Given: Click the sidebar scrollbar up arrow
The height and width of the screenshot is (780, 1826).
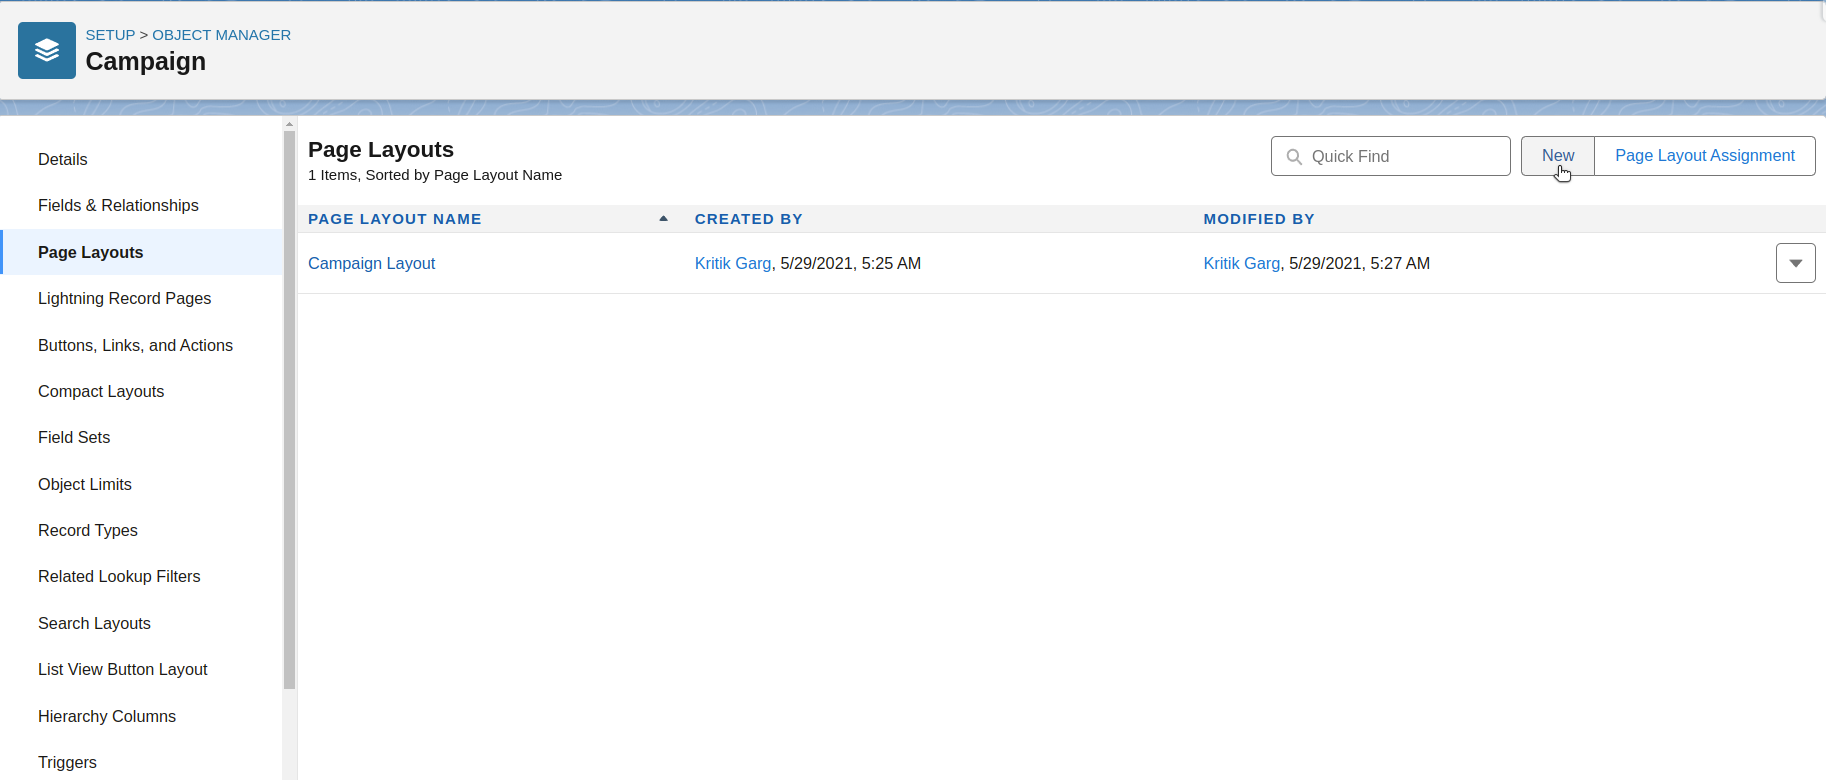Looking at the screenshot, I should 289,125.
